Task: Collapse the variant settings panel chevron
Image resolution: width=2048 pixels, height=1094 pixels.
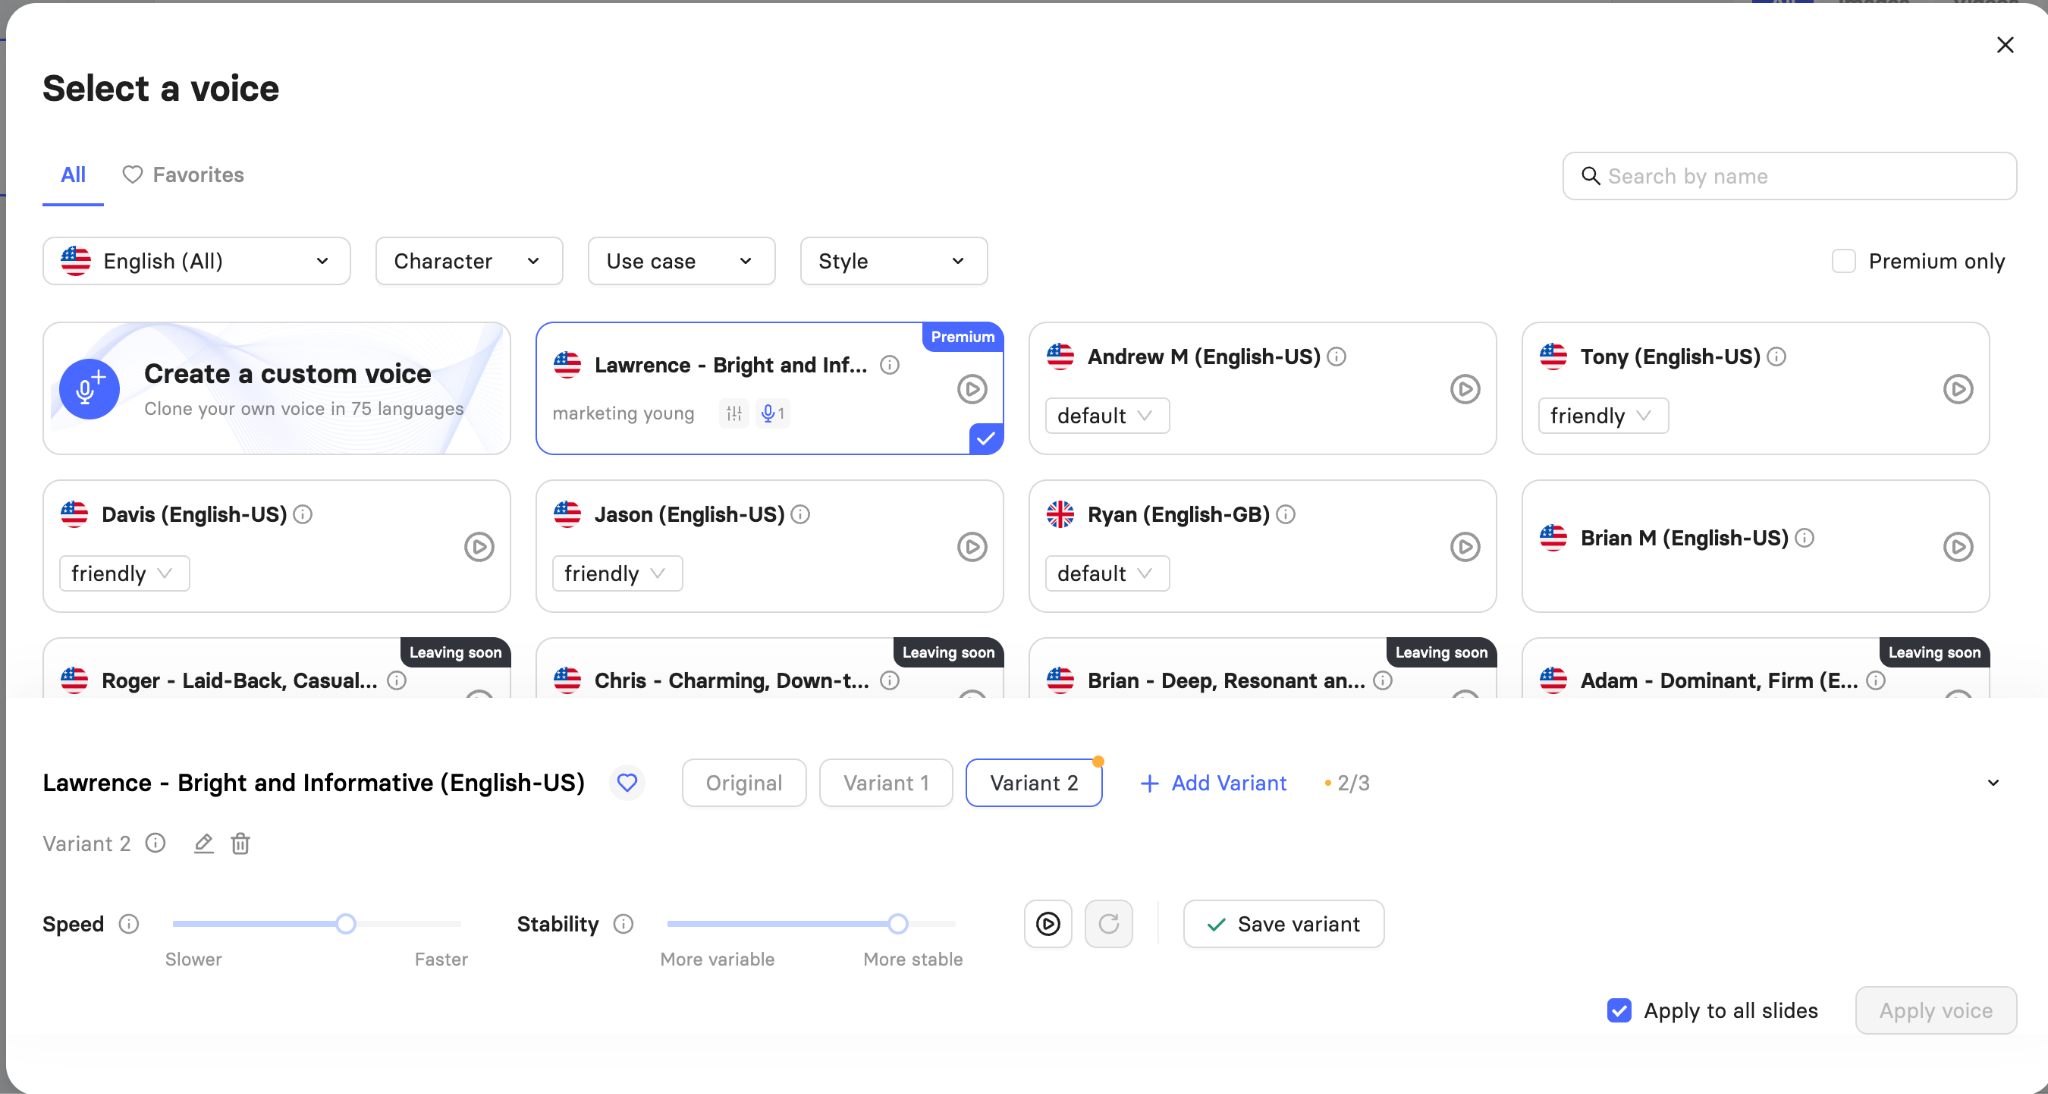Action: click(x=1993, y=783)
